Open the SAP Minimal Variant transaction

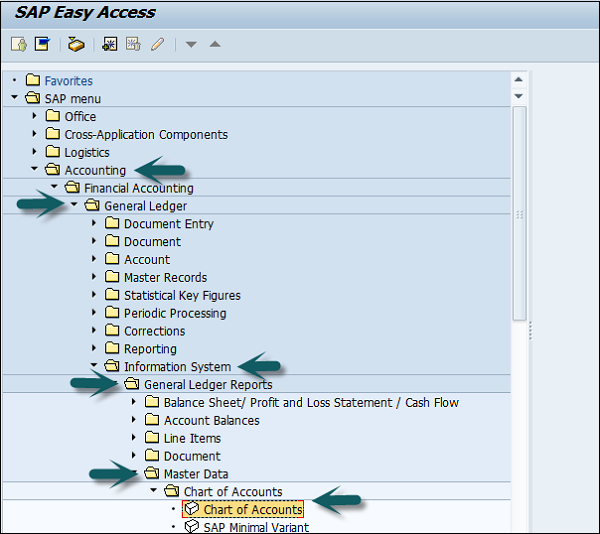coord(256,527)
